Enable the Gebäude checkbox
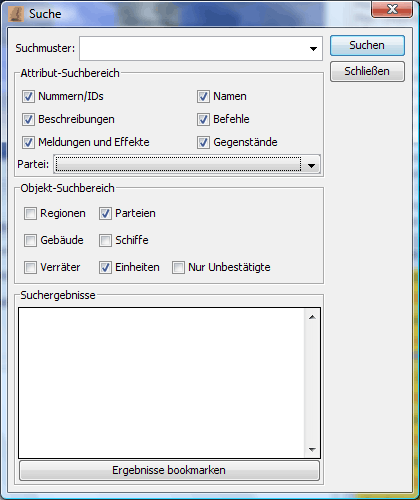Screen dimensions: 420x500 [x=30, y=240]
